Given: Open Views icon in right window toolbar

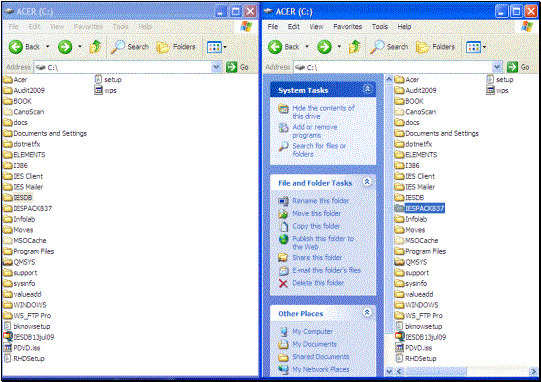Looking at the screenshot, I should coord(473,47).
